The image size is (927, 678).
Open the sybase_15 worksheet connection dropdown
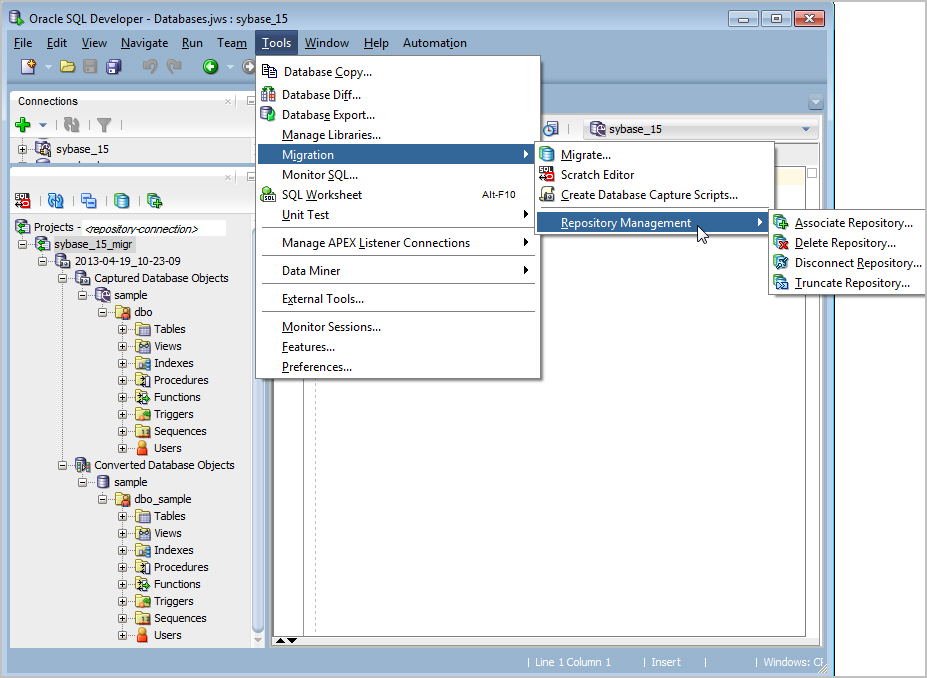[x=806, y=128]
